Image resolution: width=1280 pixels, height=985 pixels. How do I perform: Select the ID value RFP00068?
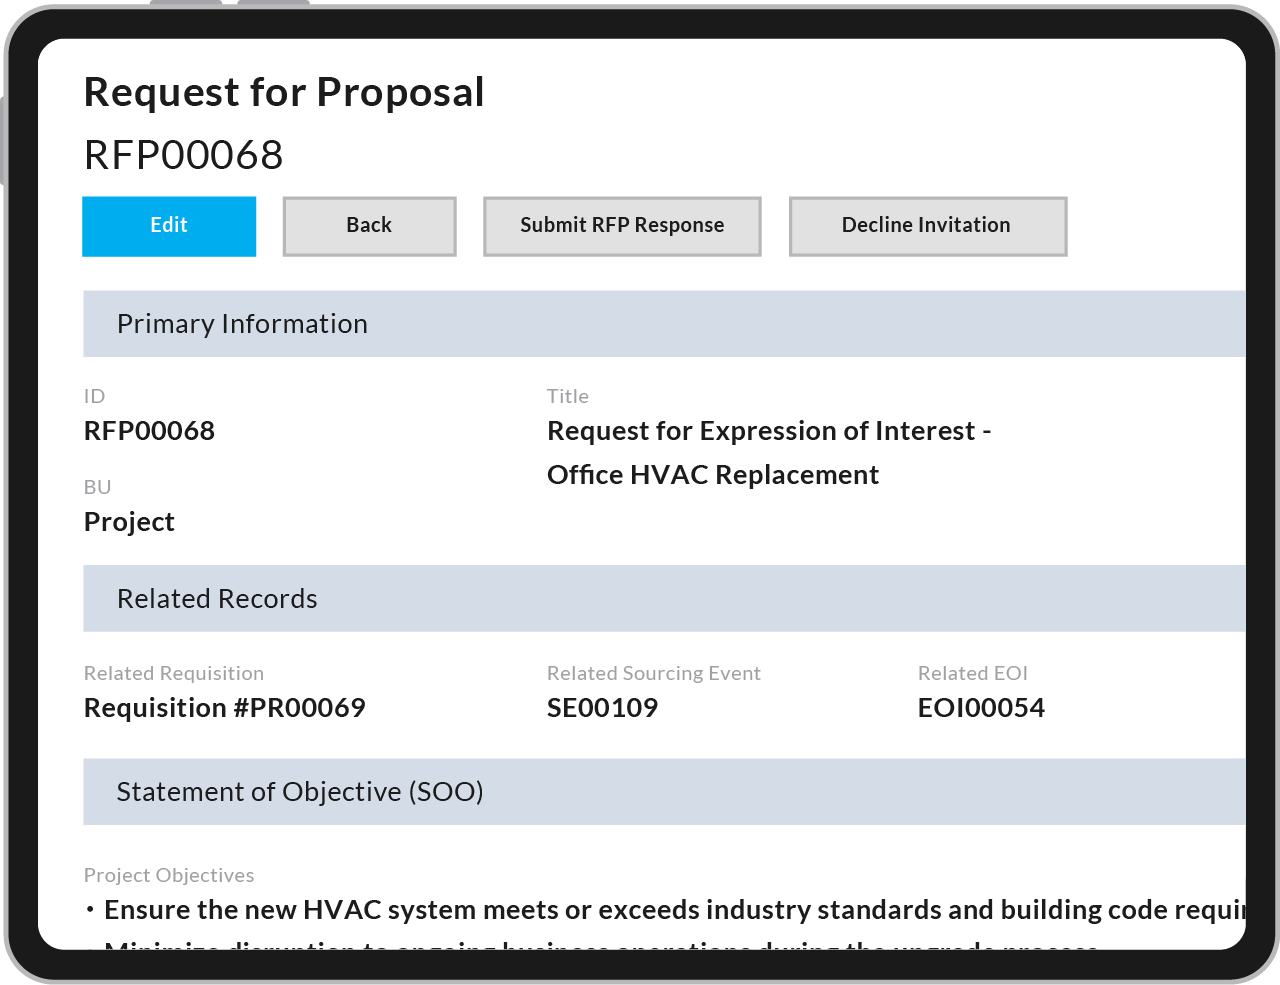(x=149, y=431)
